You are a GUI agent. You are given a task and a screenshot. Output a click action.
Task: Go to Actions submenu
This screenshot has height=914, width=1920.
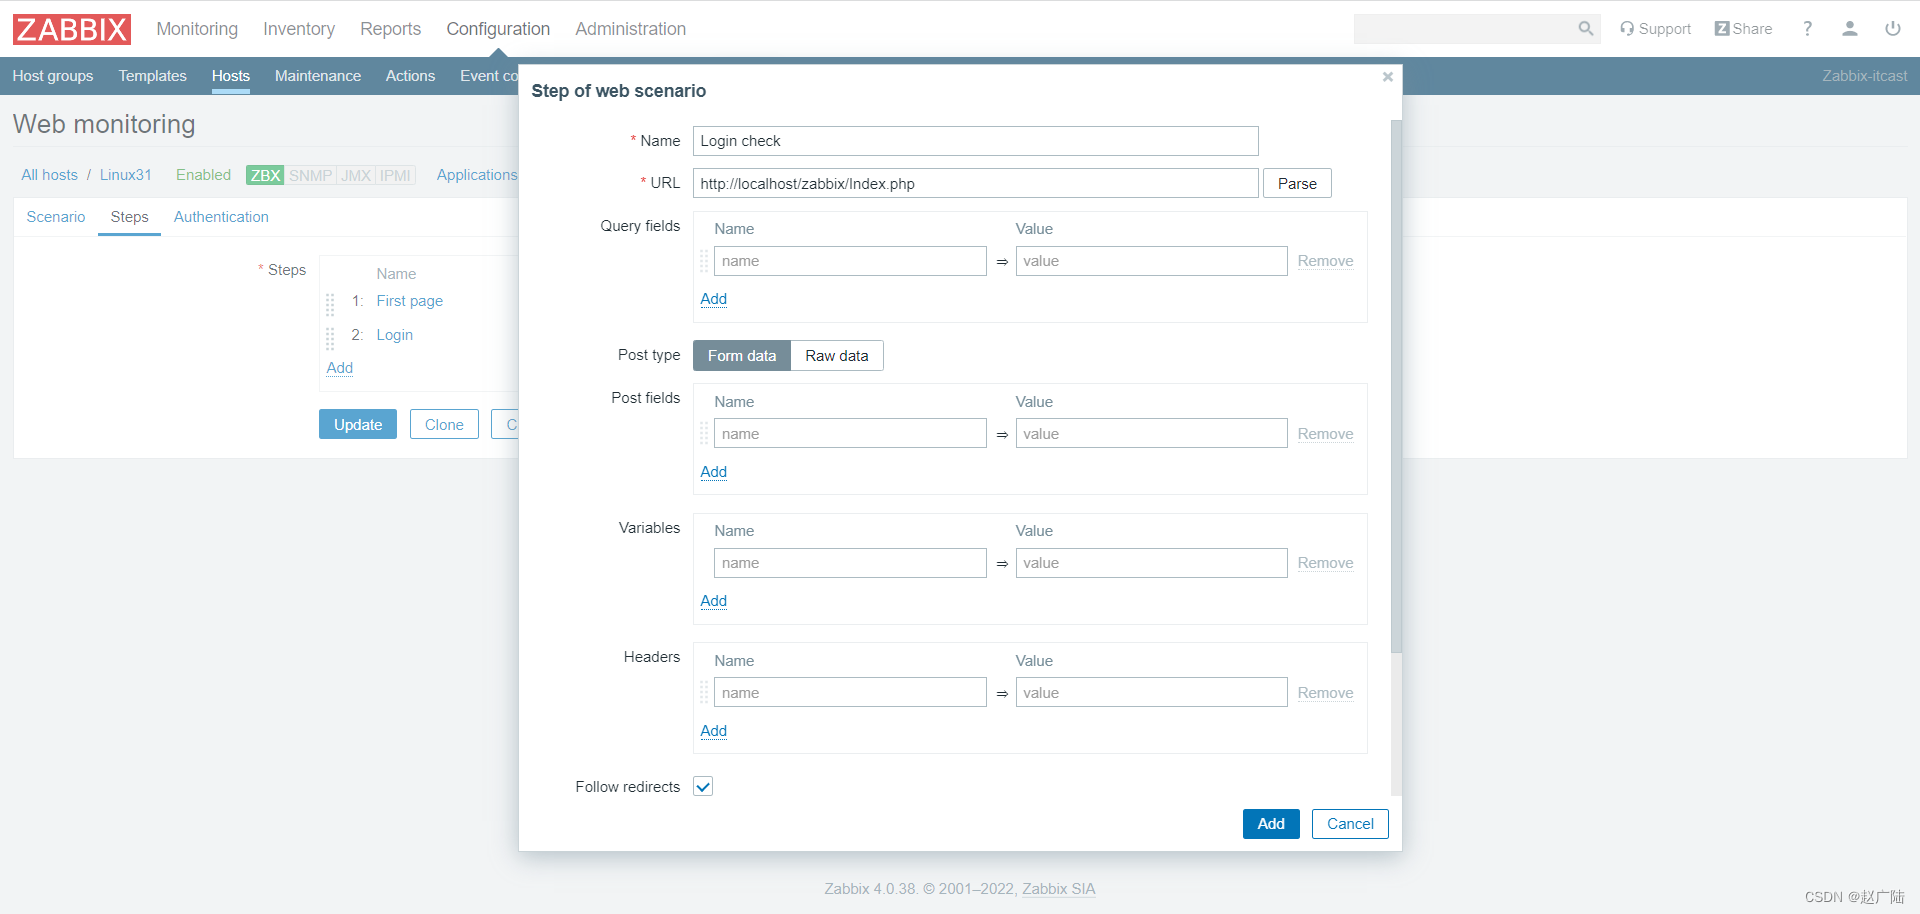tap(410, 76)
